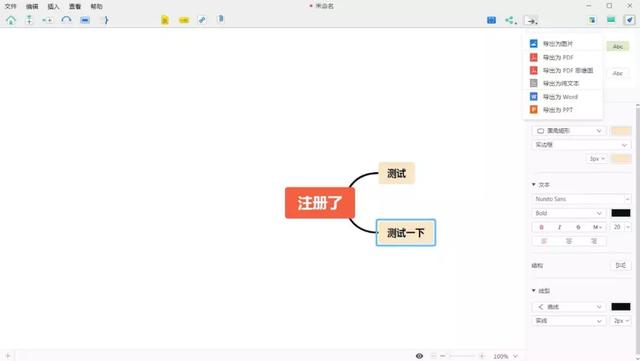This screenshot has height=361, width=640.
Task: Click the yellow note toolbar icon
Action: coord(164,20)
